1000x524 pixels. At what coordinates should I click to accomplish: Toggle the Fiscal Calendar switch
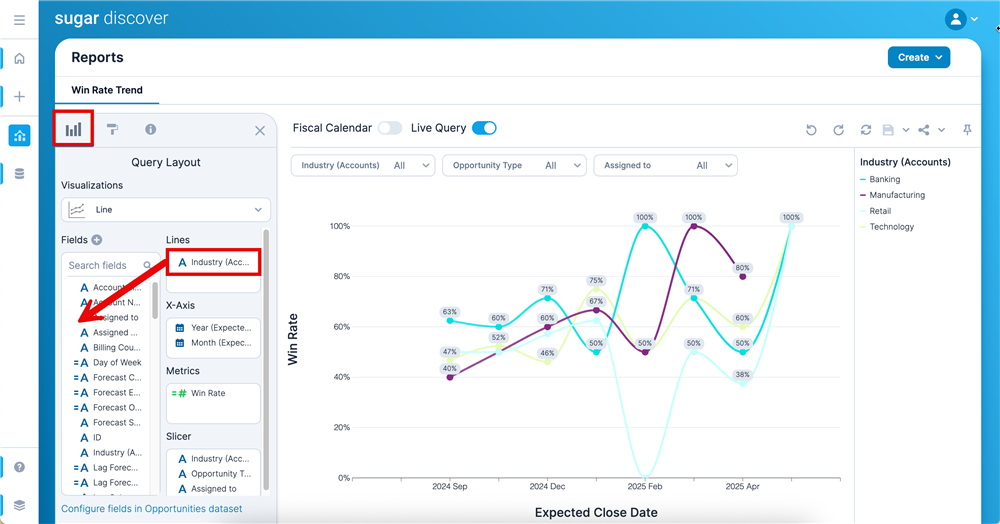[x=390, y=128]
